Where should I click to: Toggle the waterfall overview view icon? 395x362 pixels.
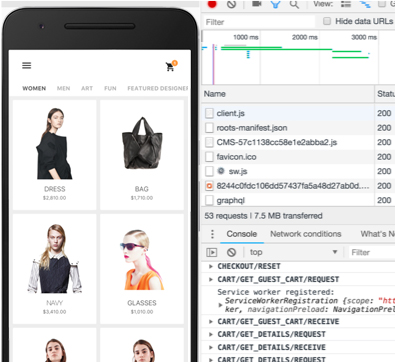click(365, 4)
